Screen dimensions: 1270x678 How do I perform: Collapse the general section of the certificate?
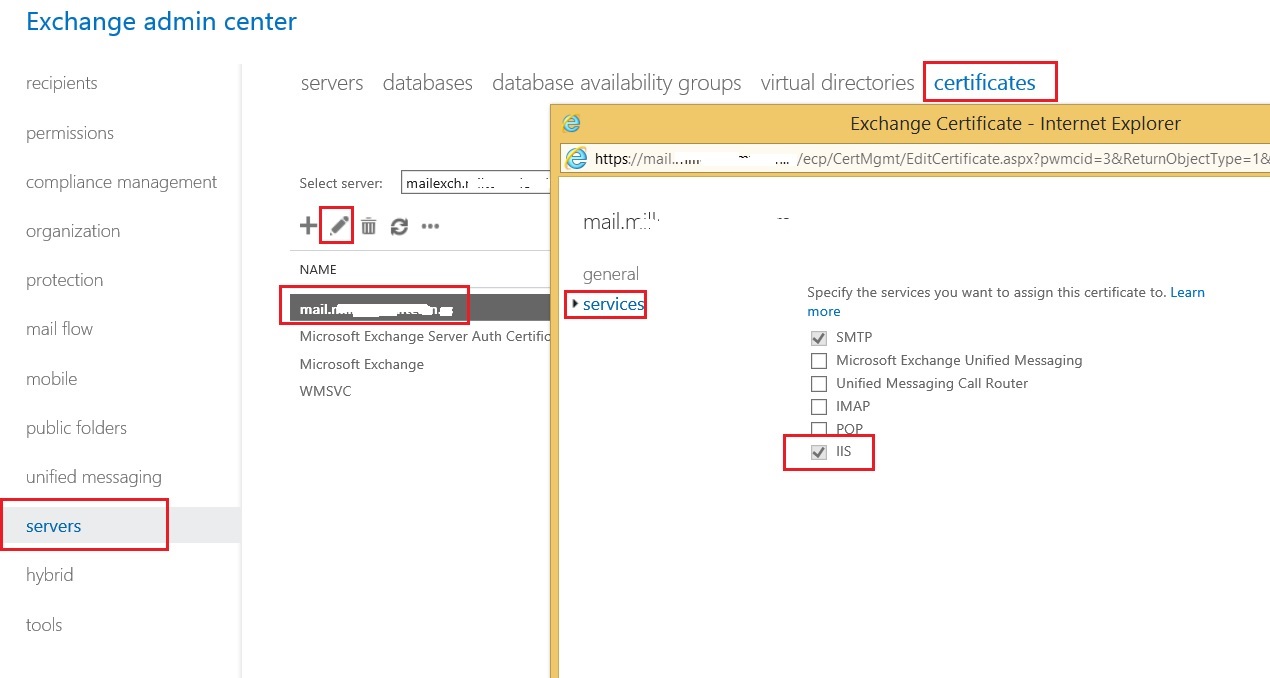611,274
